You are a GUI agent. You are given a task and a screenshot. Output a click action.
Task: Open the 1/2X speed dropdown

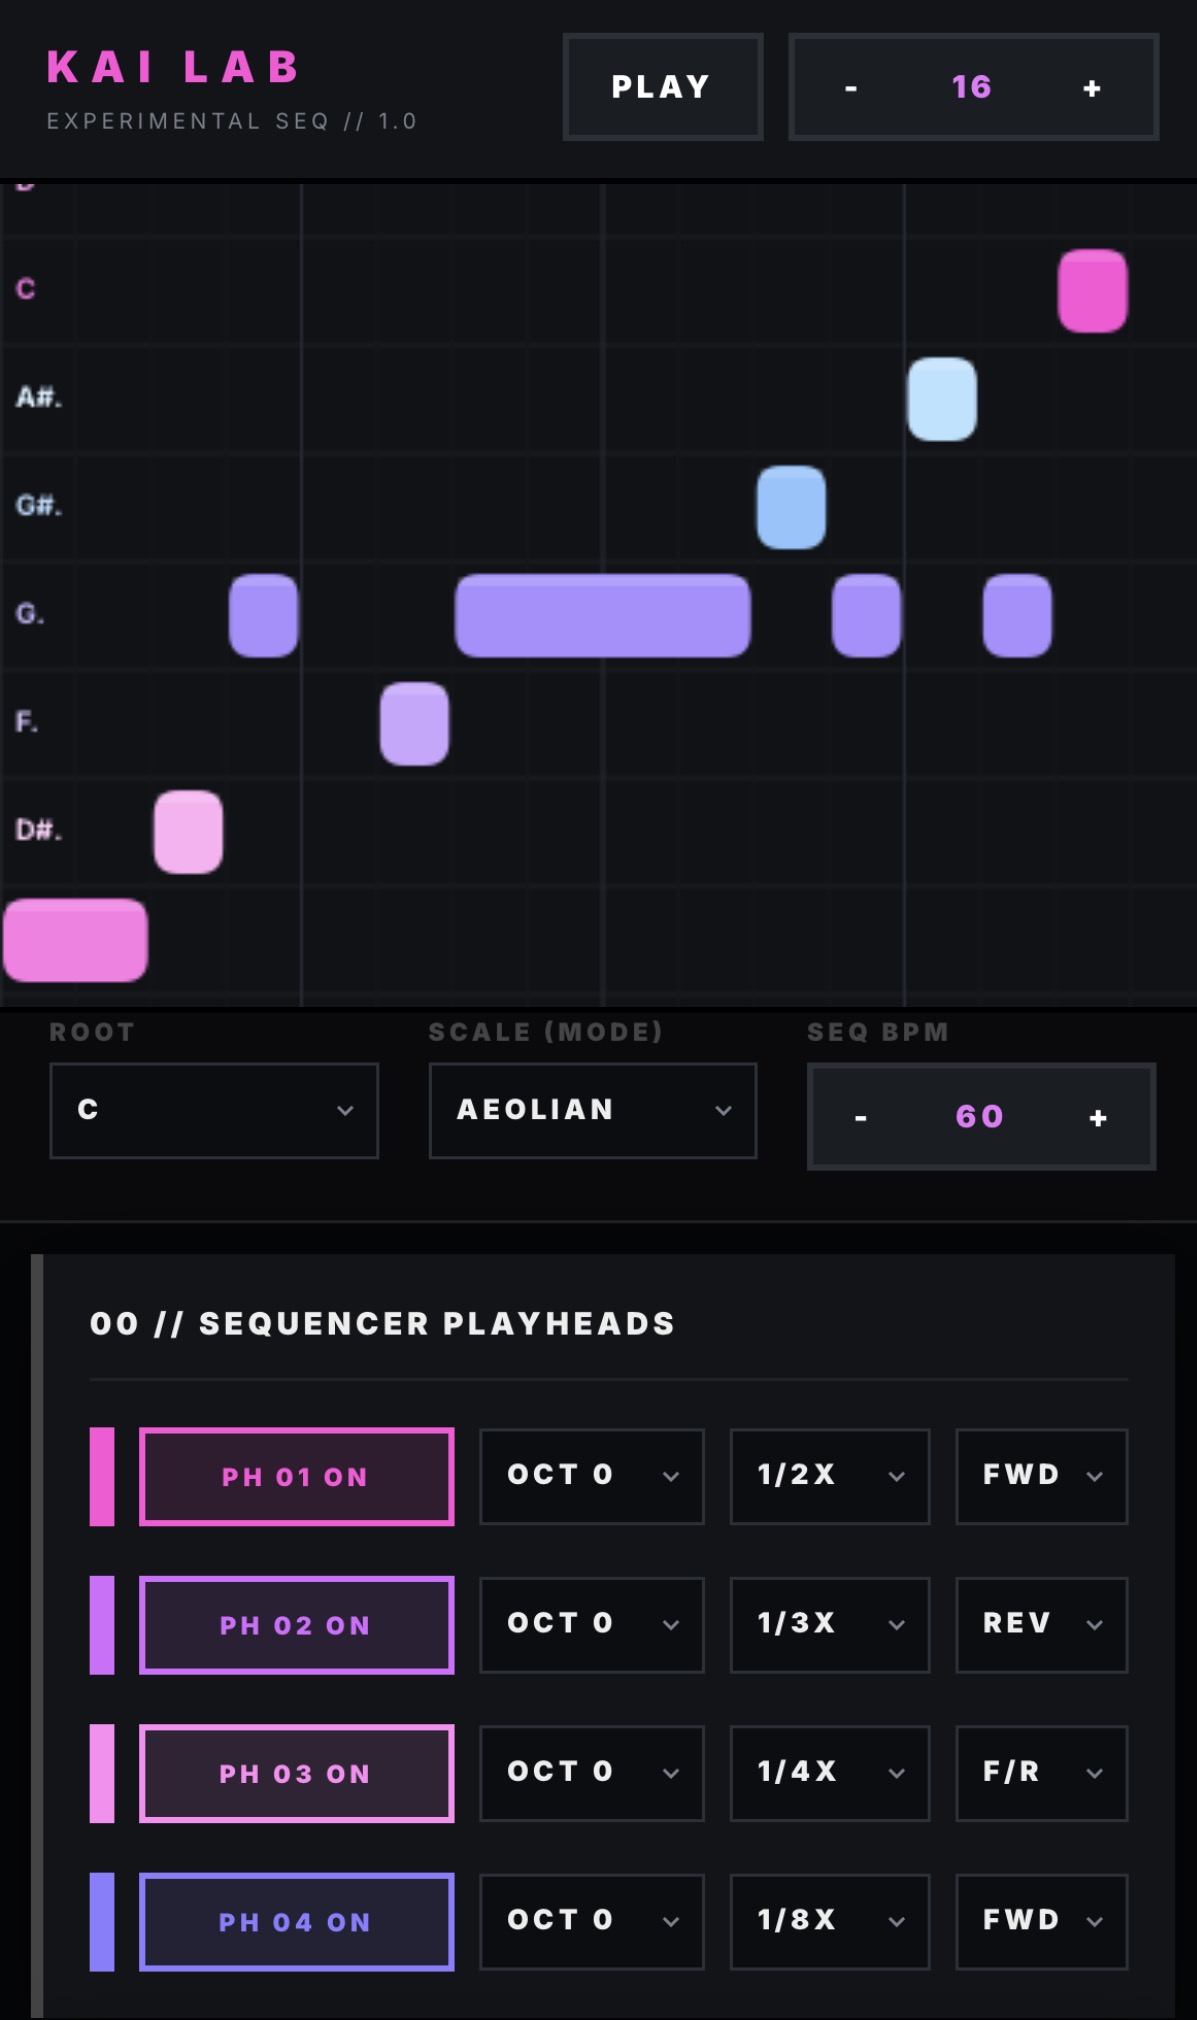[x=829, y=1476]
